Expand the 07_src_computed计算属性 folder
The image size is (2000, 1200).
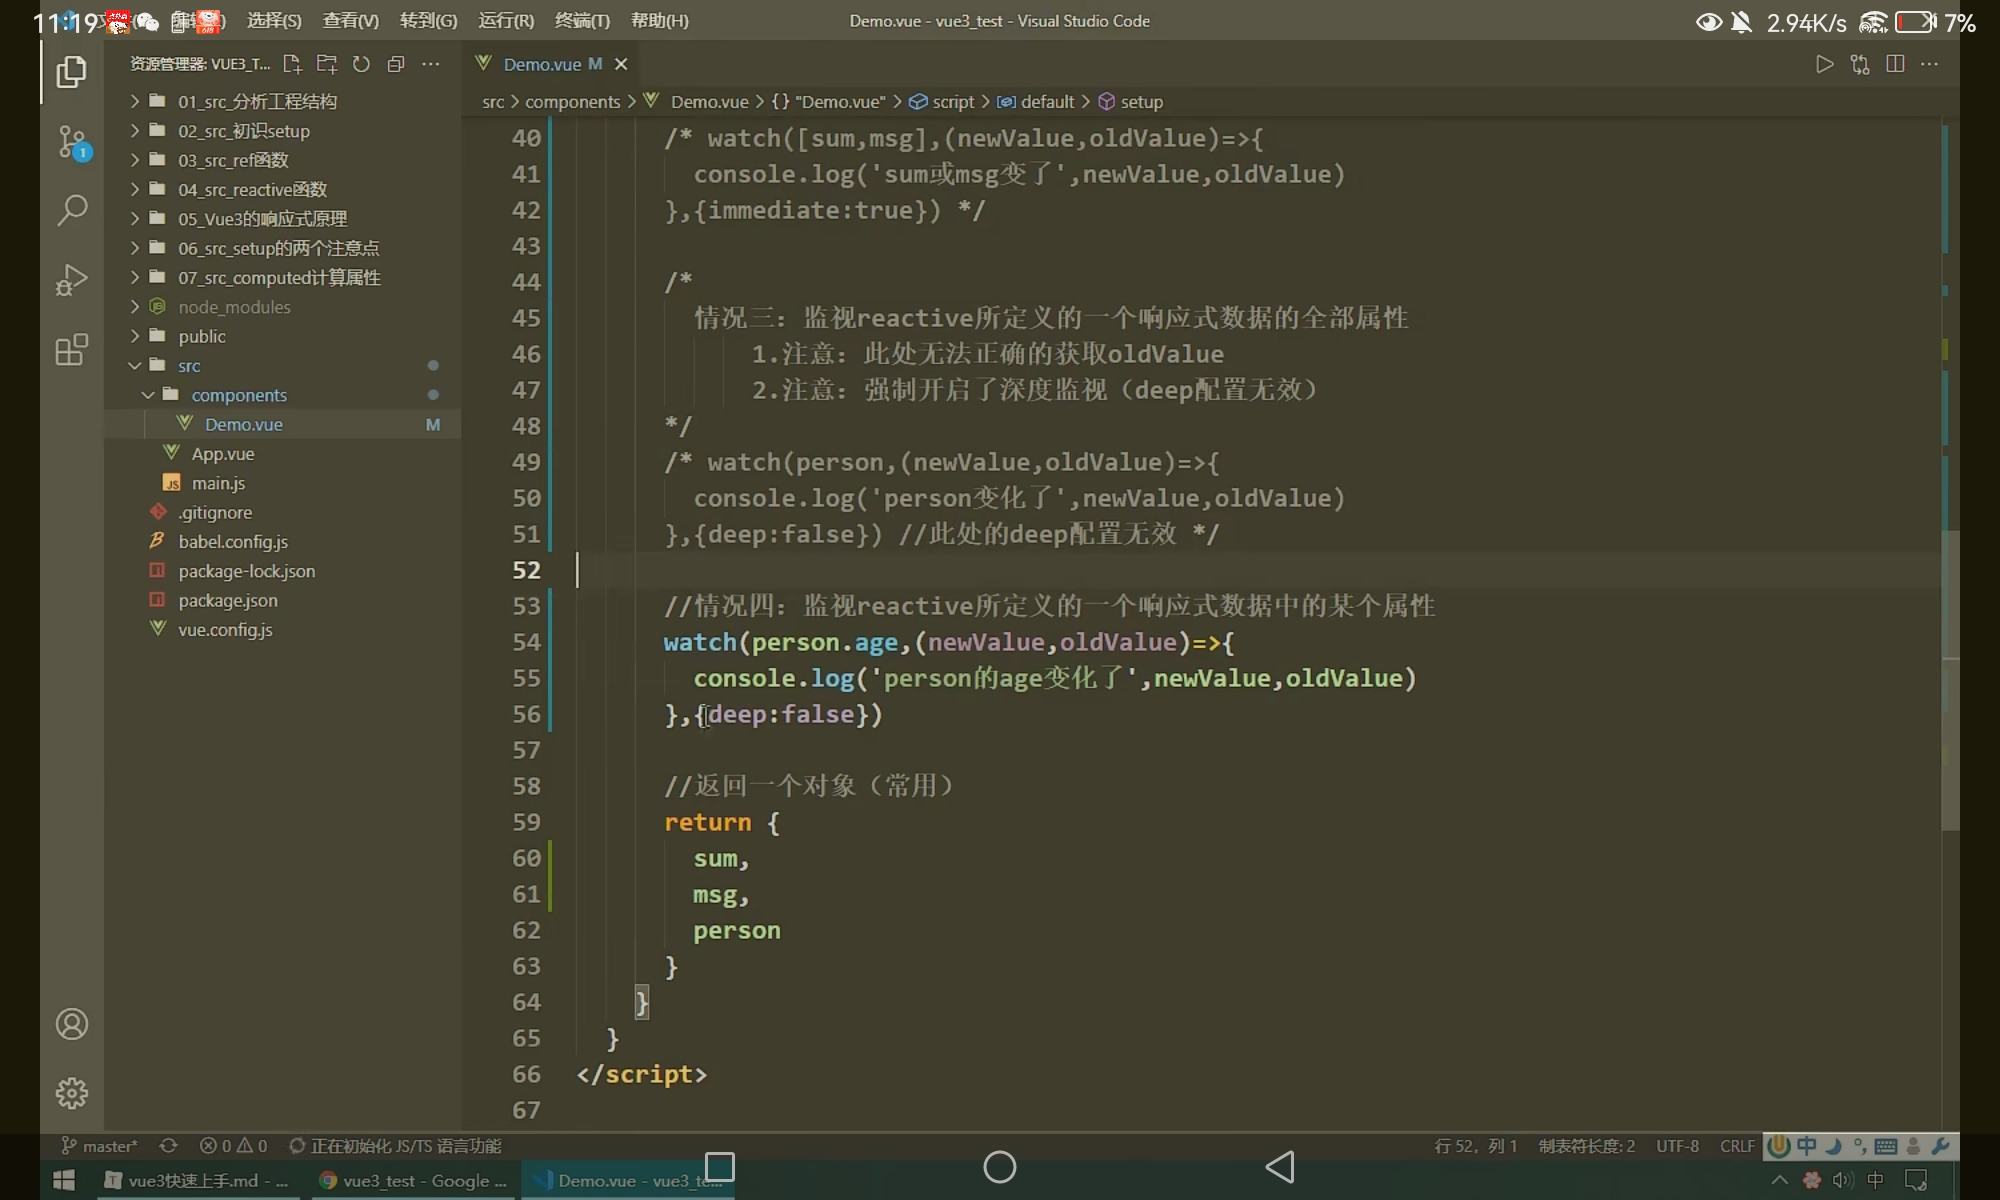click(279, 278)
